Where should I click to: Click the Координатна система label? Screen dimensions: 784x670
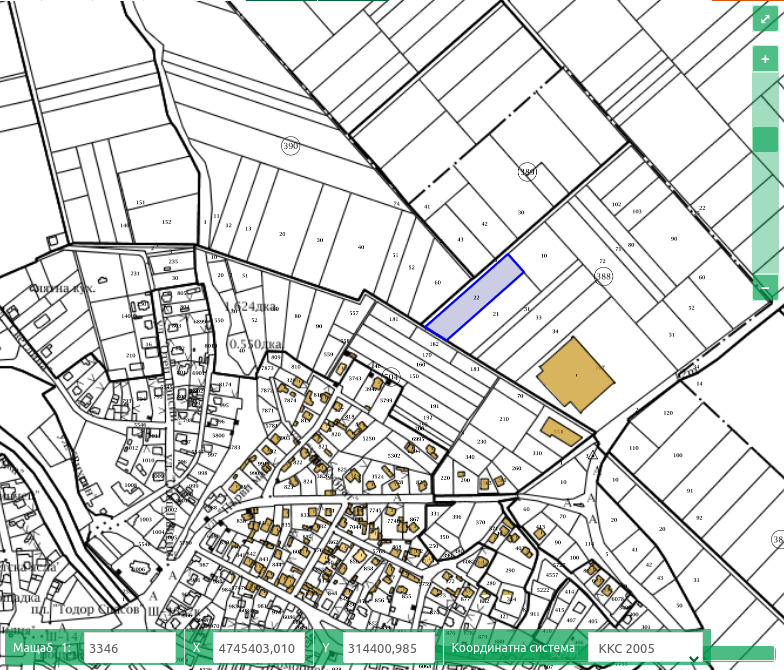(513, 648)
